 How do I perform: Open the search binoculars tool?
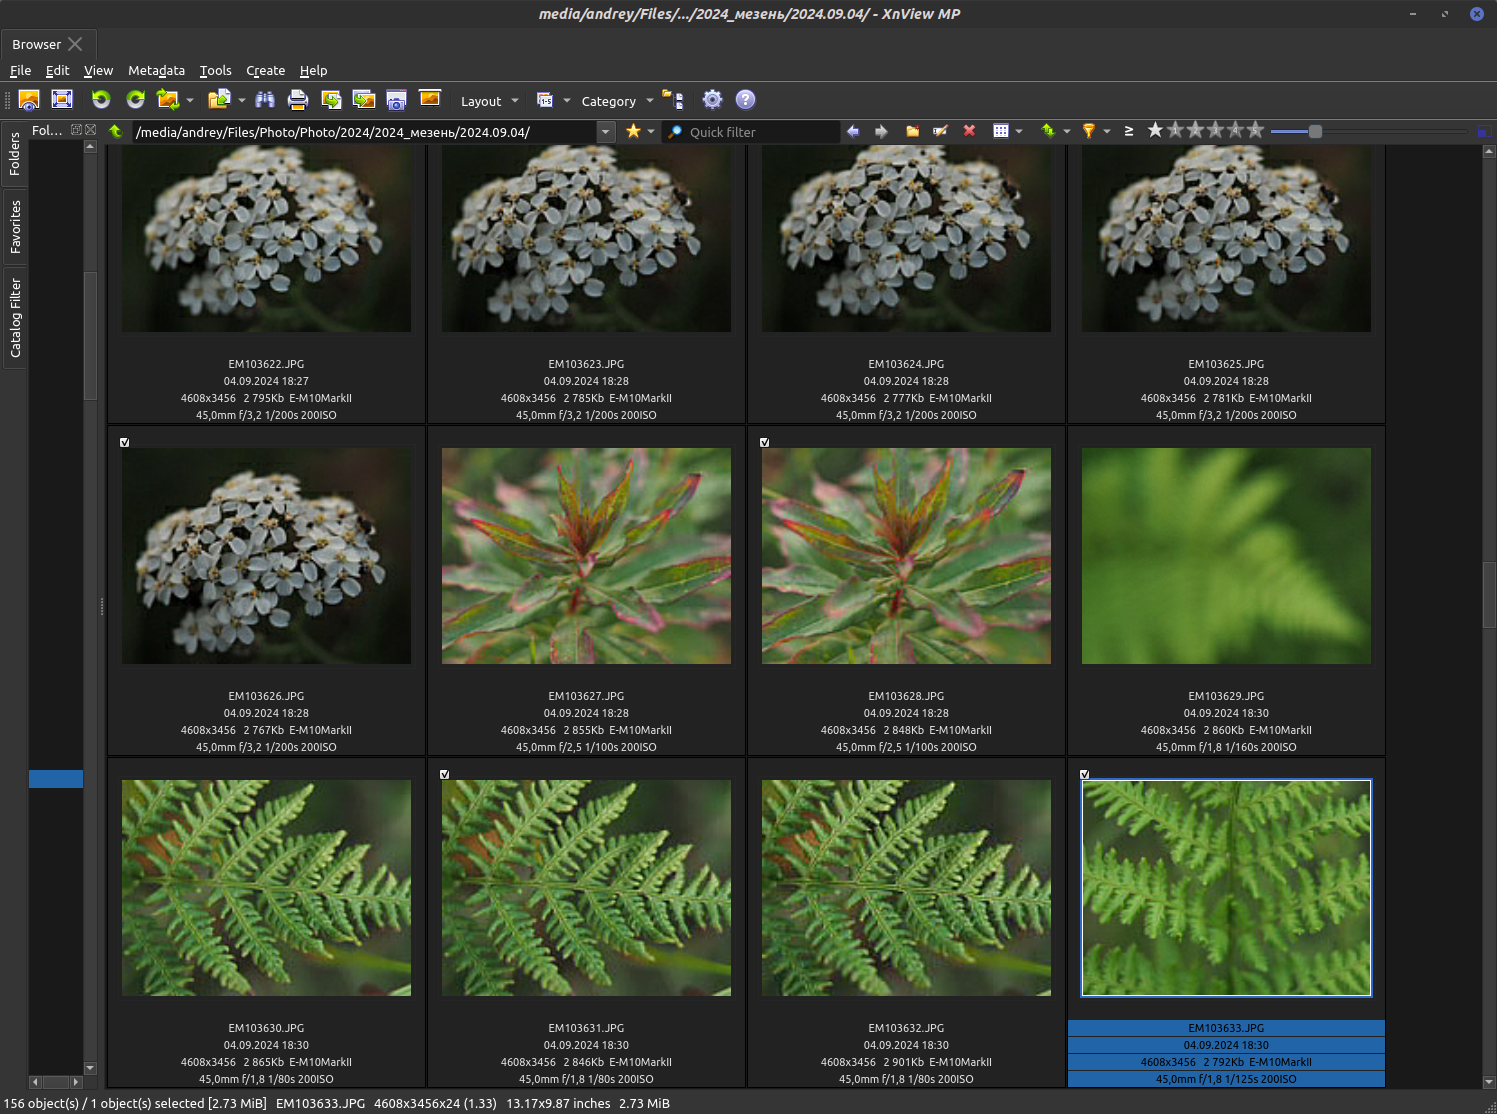(x=265, y=100)
